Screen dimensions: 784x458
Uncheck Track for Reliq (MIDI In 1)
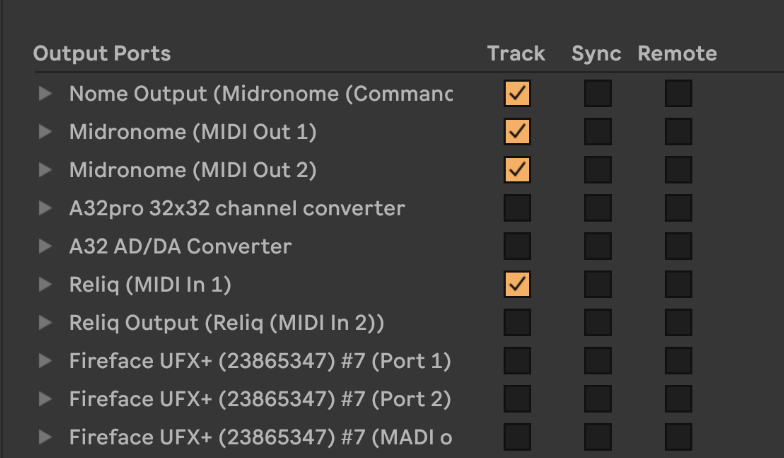click(x=517, y=285)
